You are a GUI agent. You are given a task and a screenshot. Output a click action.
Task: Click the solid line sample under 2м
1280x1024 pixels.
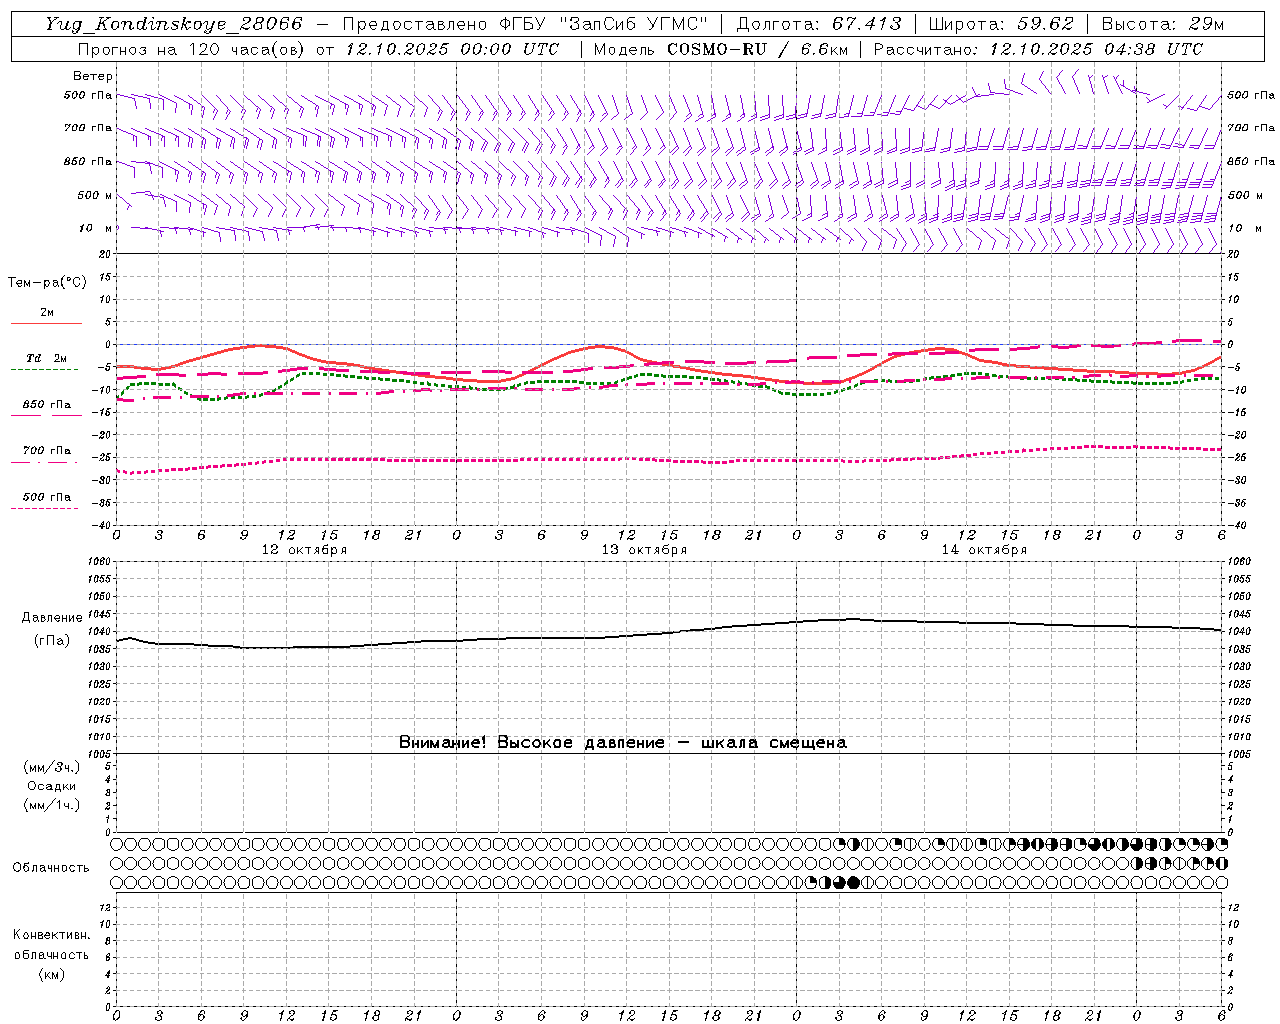pyautogui.click(x=46, y=323)
